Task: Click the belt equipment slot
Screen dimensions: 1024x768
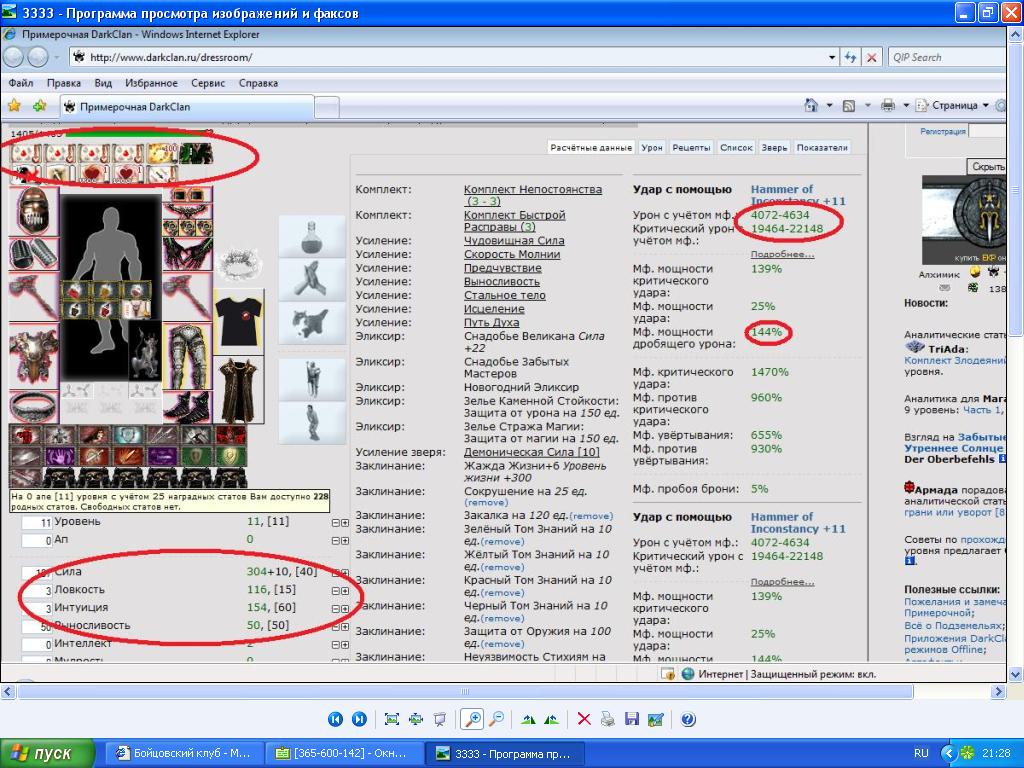Action: point(34,406)
